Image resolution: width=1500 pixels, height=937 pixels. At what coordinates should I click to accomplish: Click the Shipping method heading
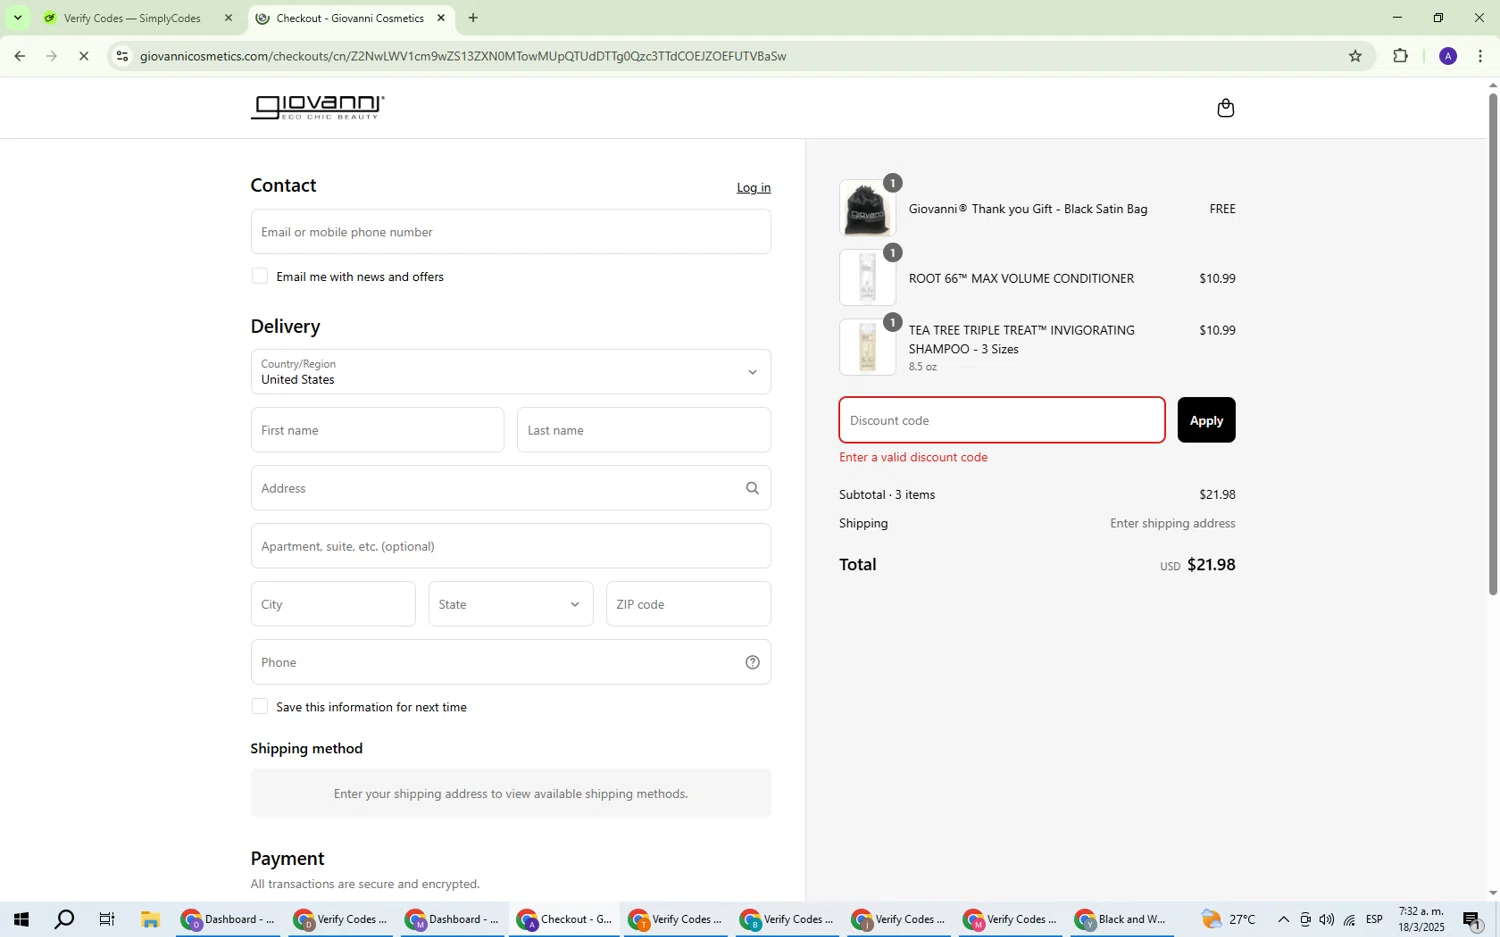(306, 749)
